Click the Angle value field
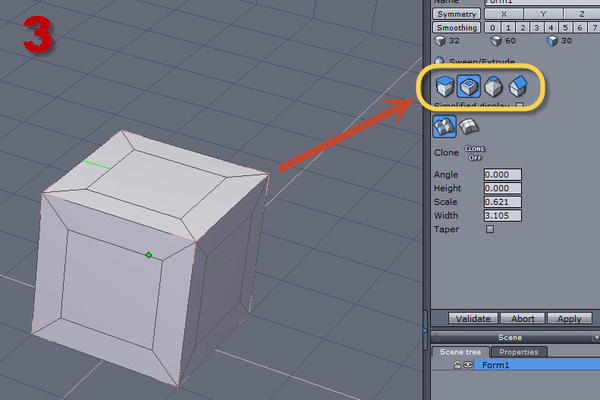Screen dimensions: 600x400 coord(502,175)
